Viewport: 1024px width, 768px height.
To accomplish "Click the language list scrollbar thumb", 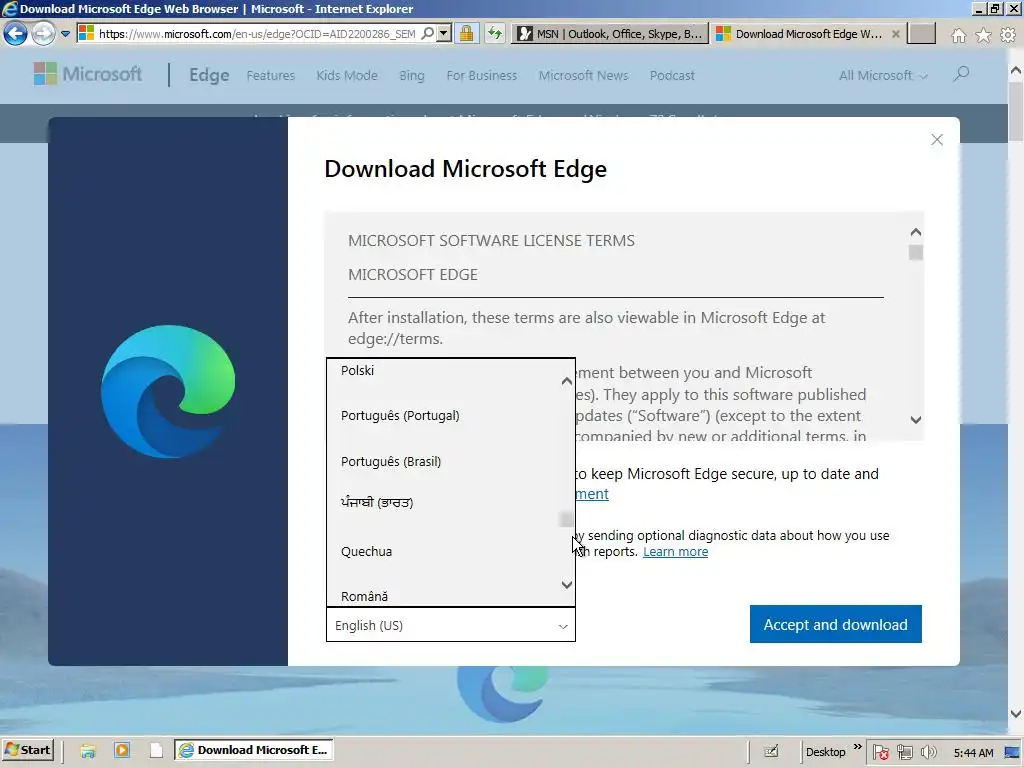I will [566, 520].
